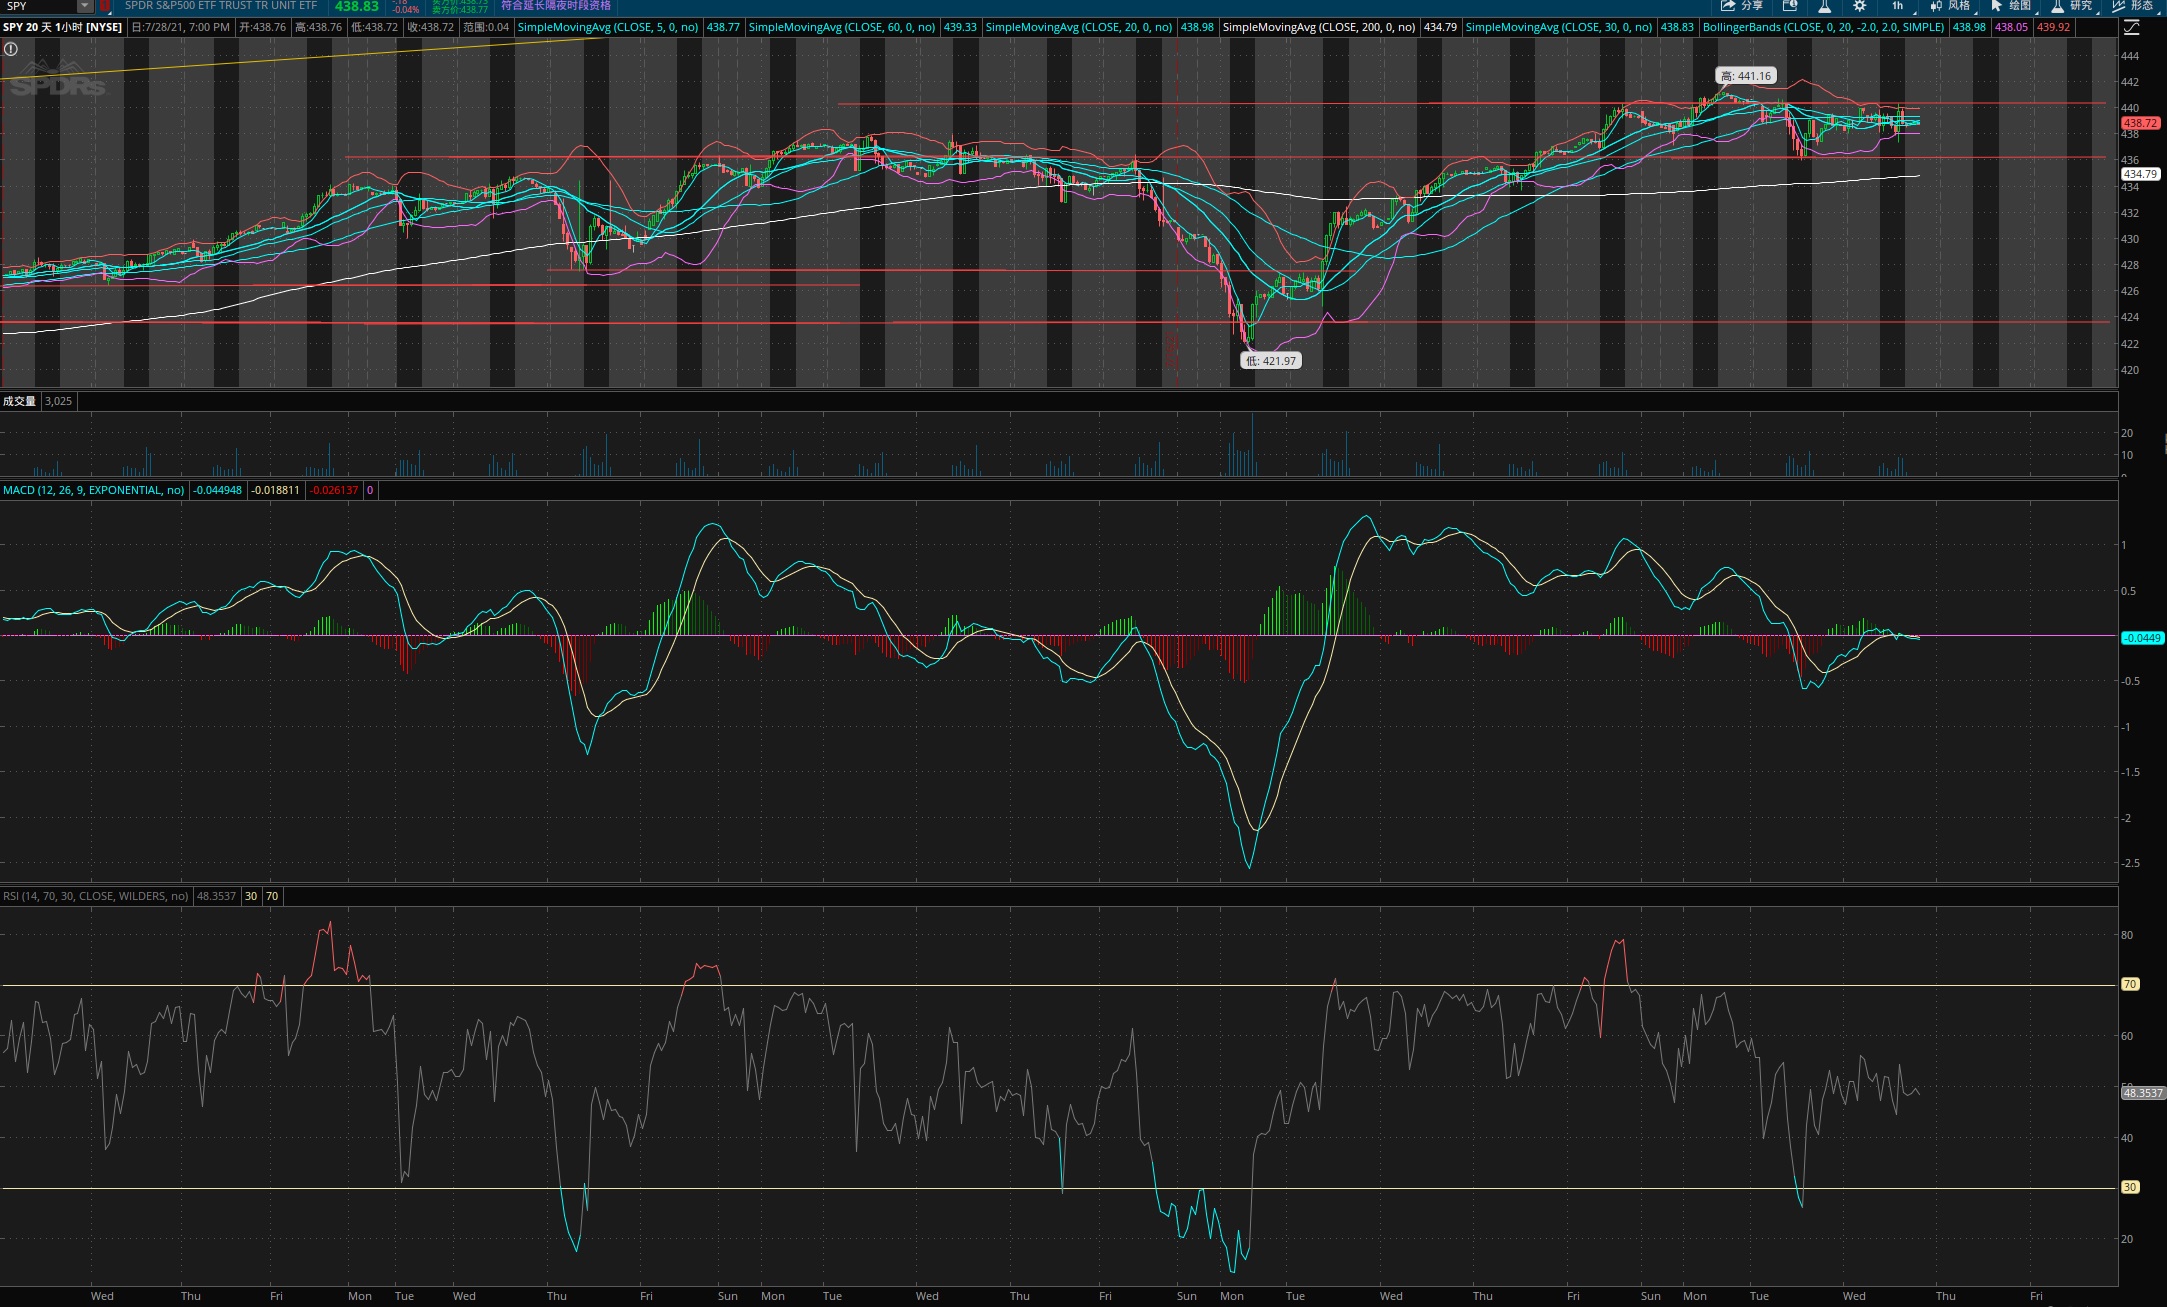Click the last price 438.83 in header
Viewport: 2167px width, 1307px height.
pyautogui.click(x=356, y=6)
